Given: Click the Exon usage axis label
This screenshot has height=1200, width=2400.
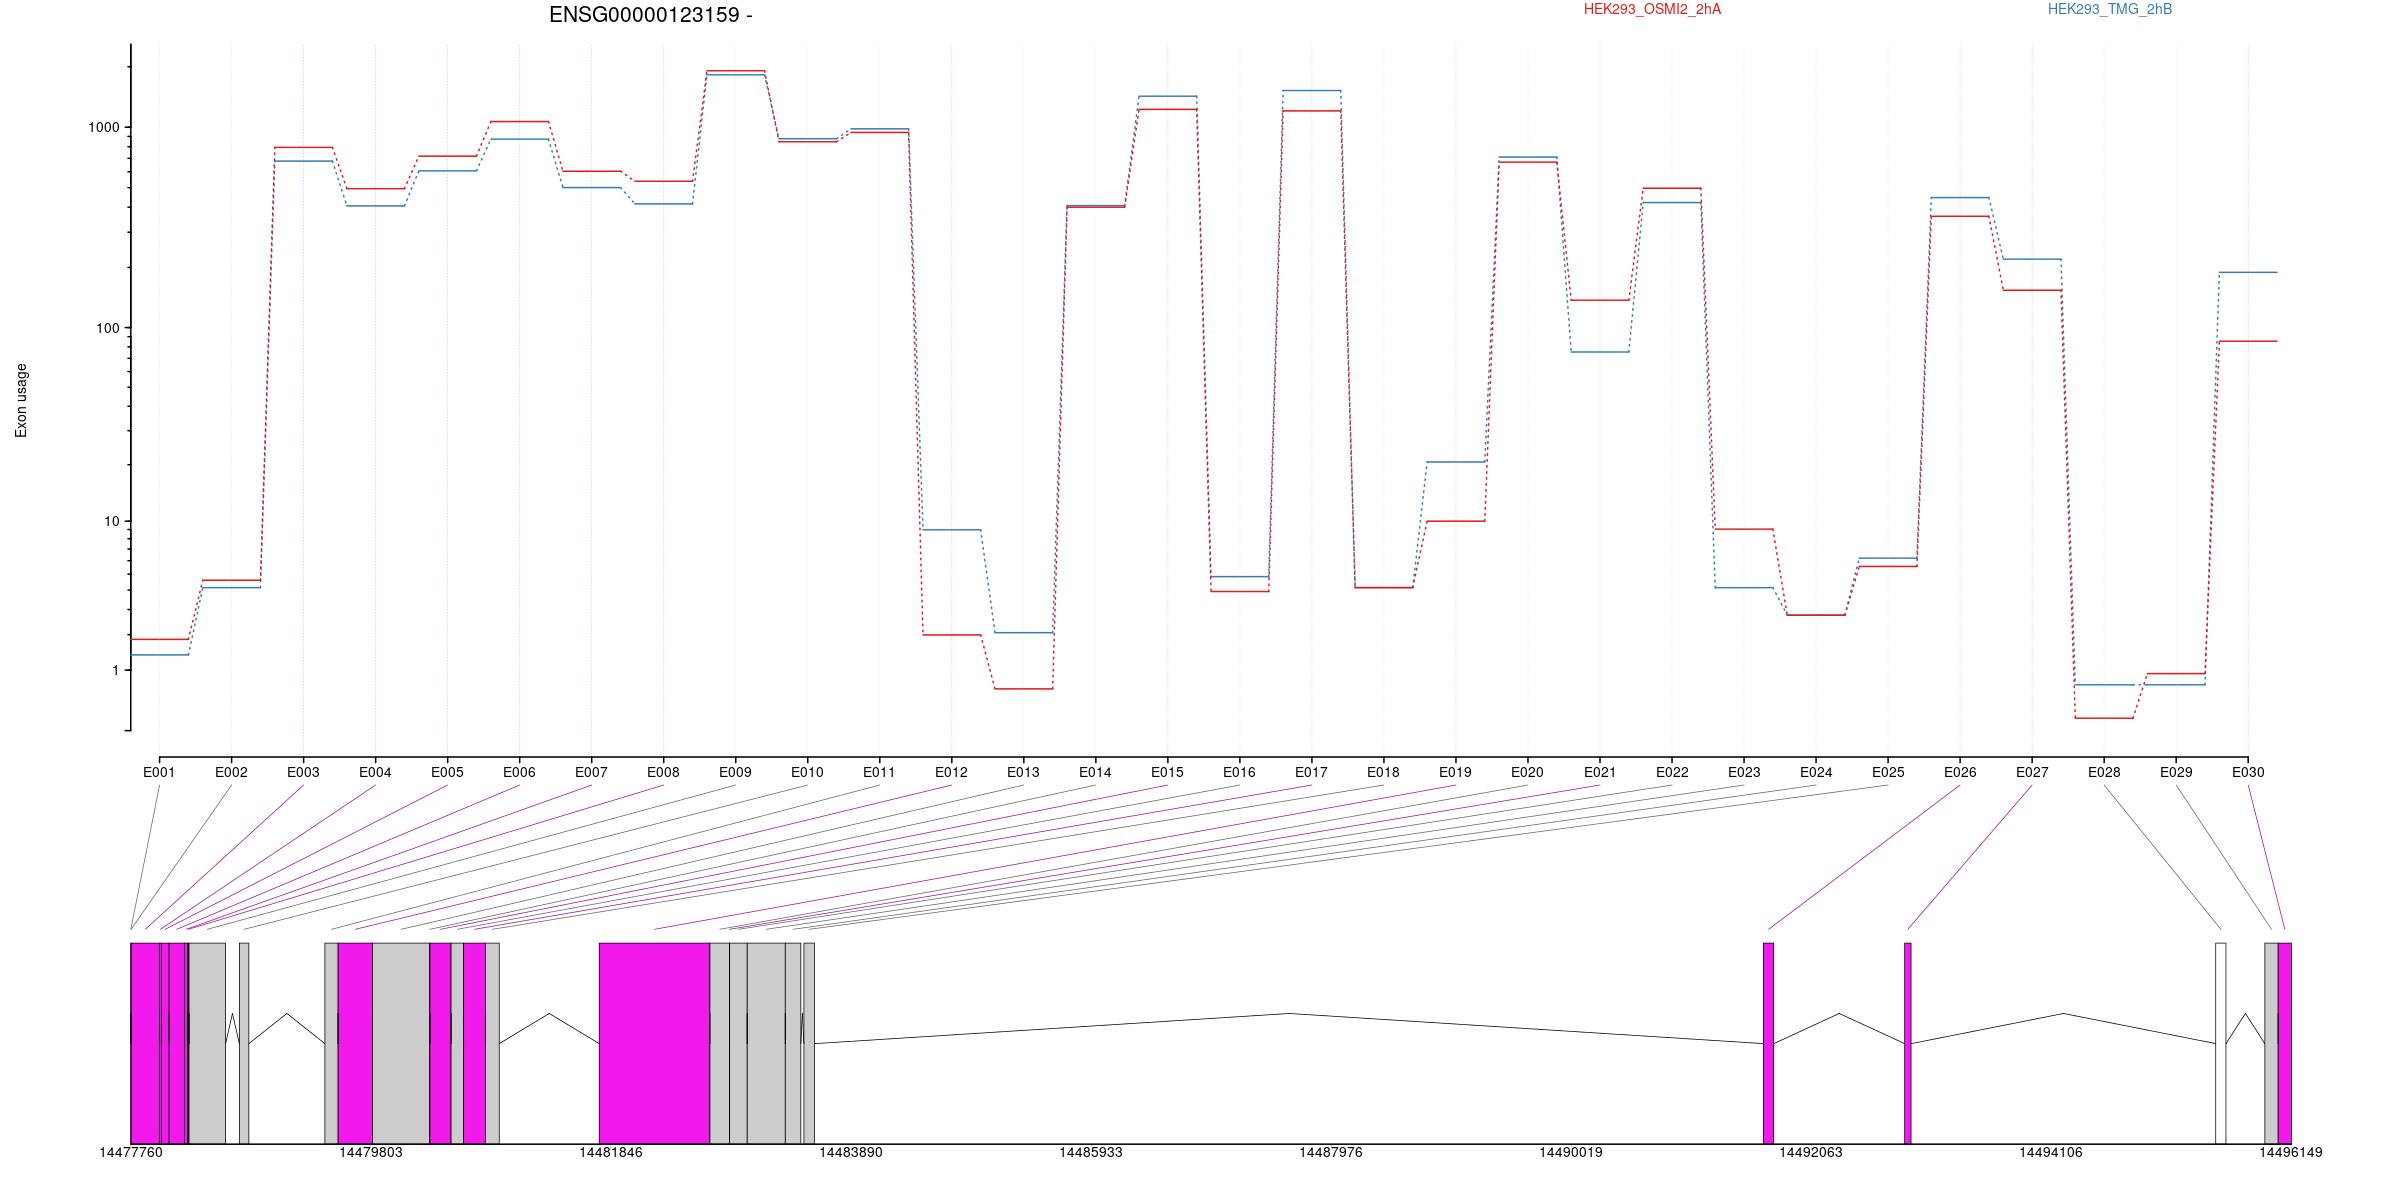Looking at the screenshot, I should point(21,400).
